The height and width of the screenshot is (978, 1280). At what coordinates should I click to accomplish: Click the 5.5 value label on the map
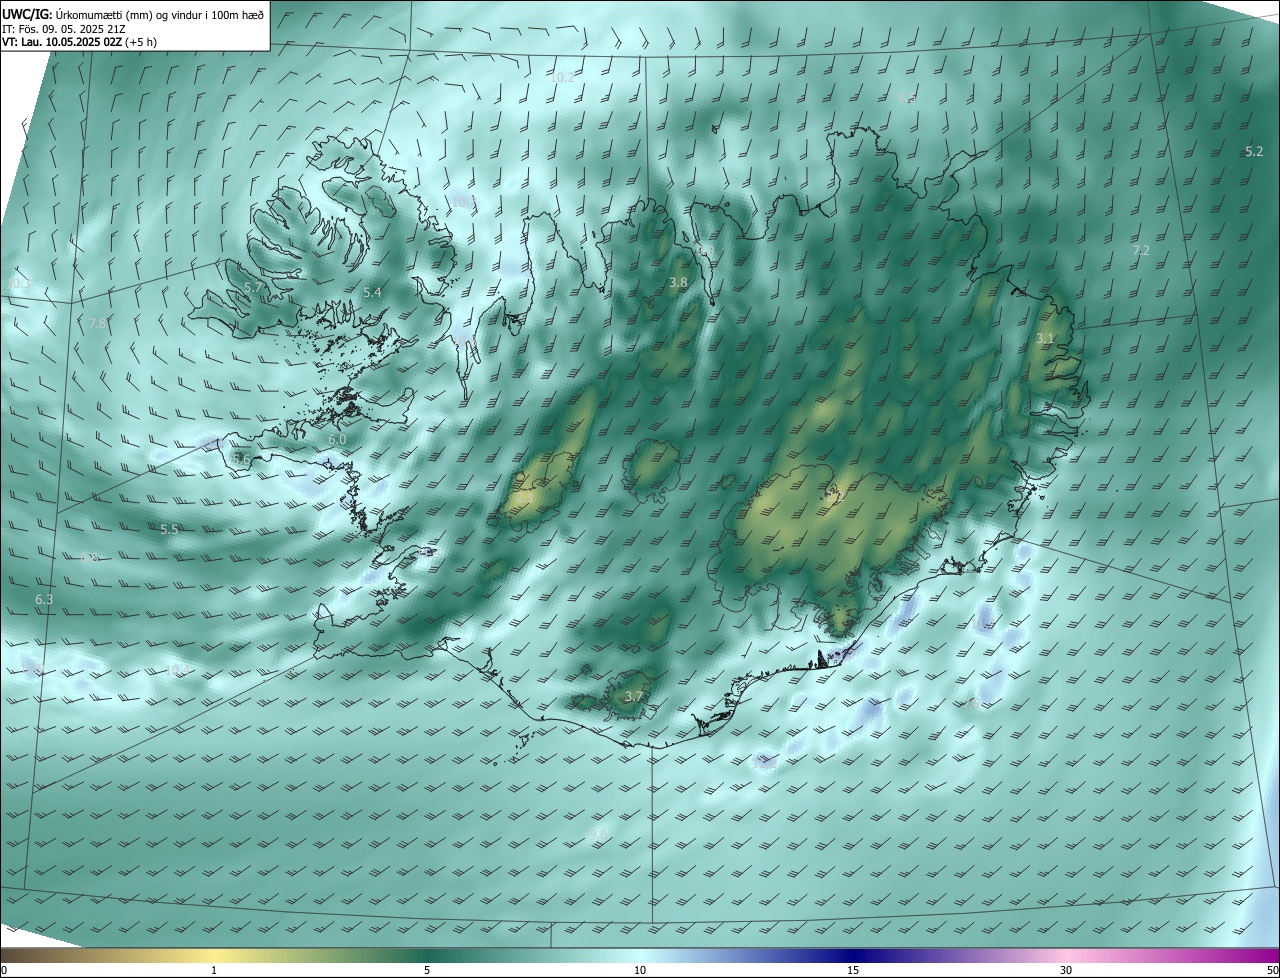click(169, 529)
